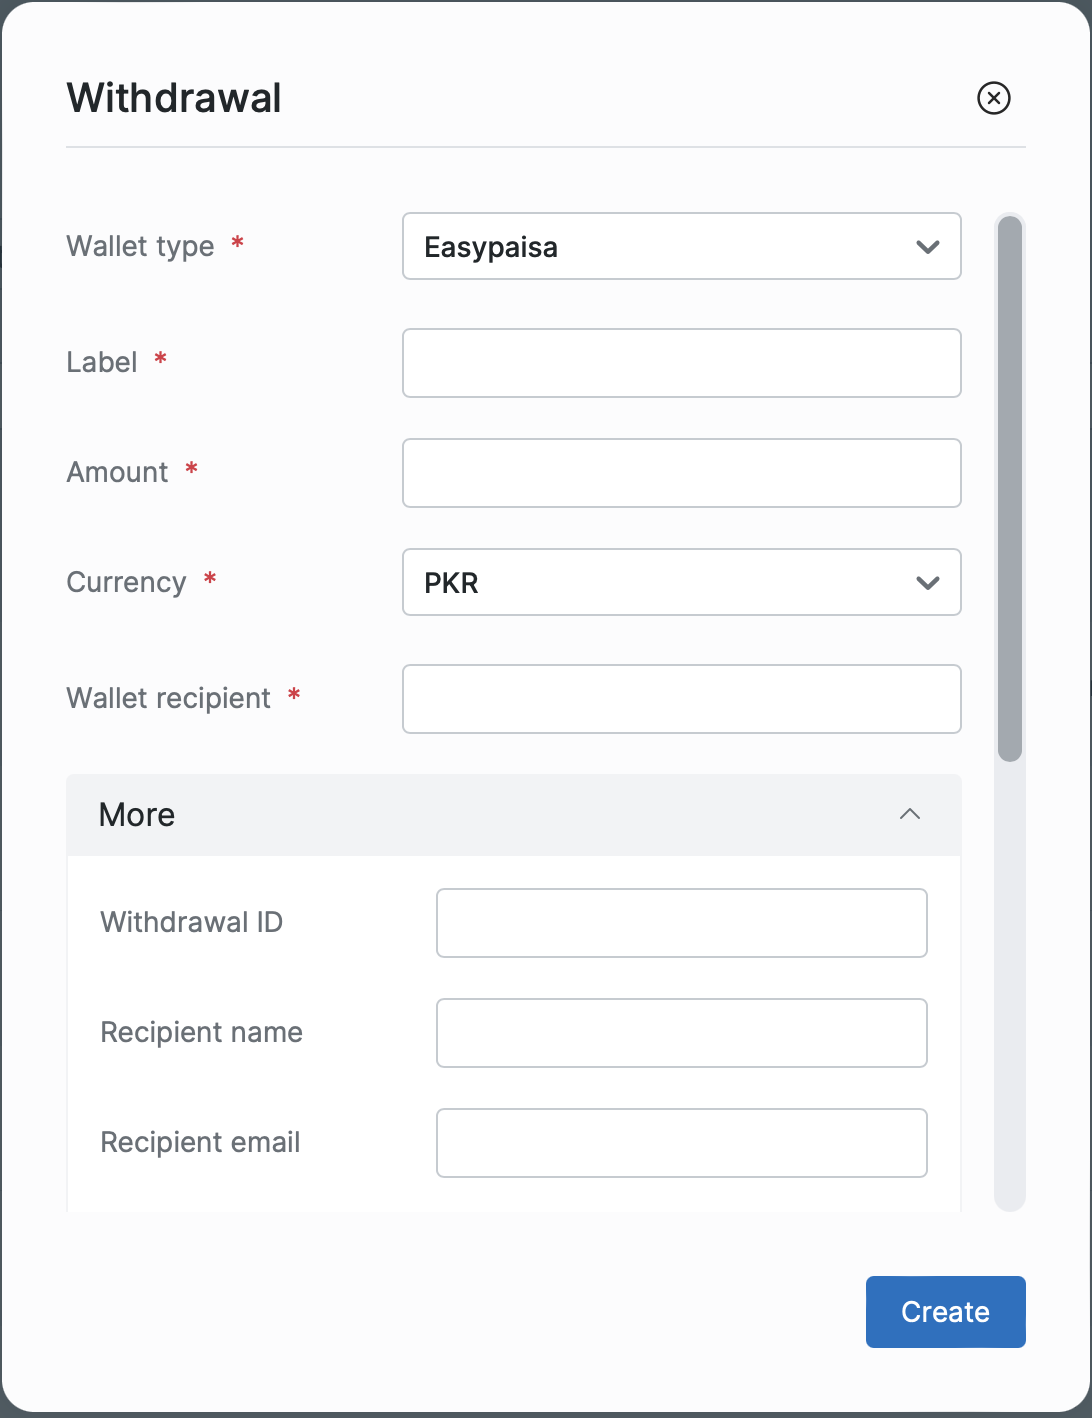Collapse the More section using its chevron

click(x=909, y=814)
